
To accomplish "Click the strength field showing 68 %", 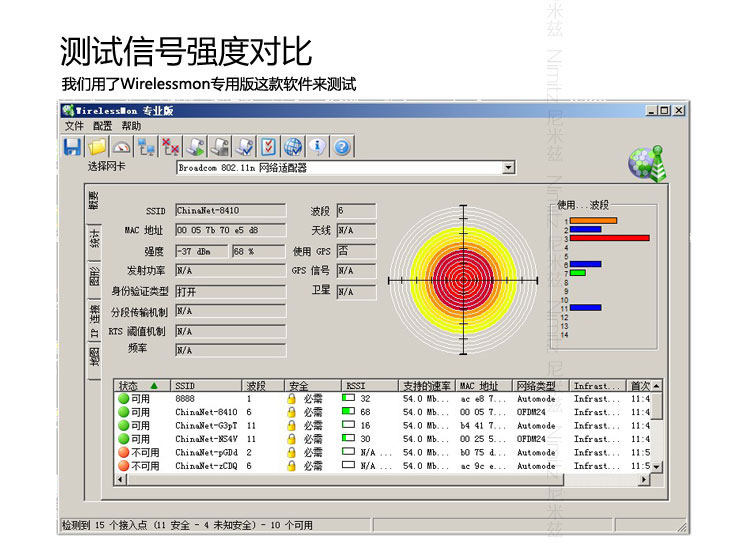I will tap(258, 251).
